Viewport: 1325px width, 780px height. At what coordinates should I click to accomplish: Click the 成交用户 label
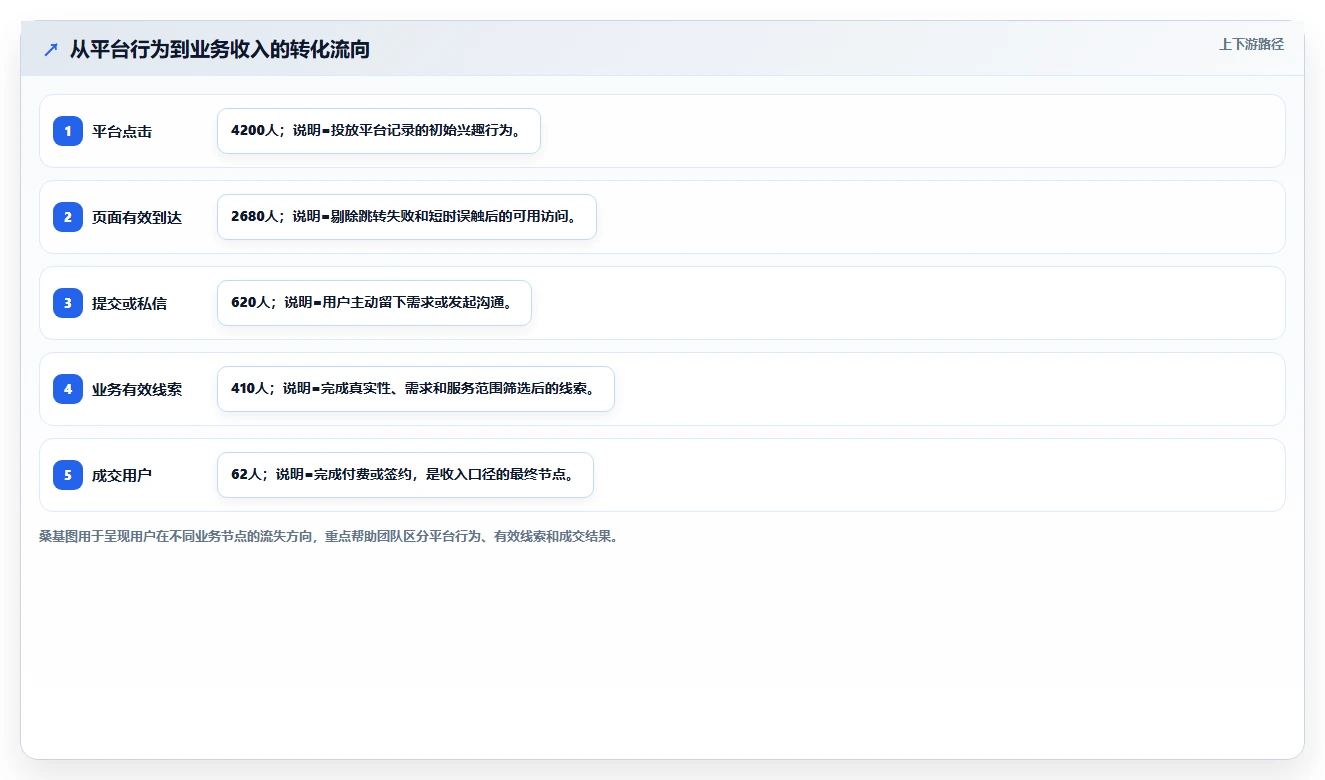tap(122, 475)
